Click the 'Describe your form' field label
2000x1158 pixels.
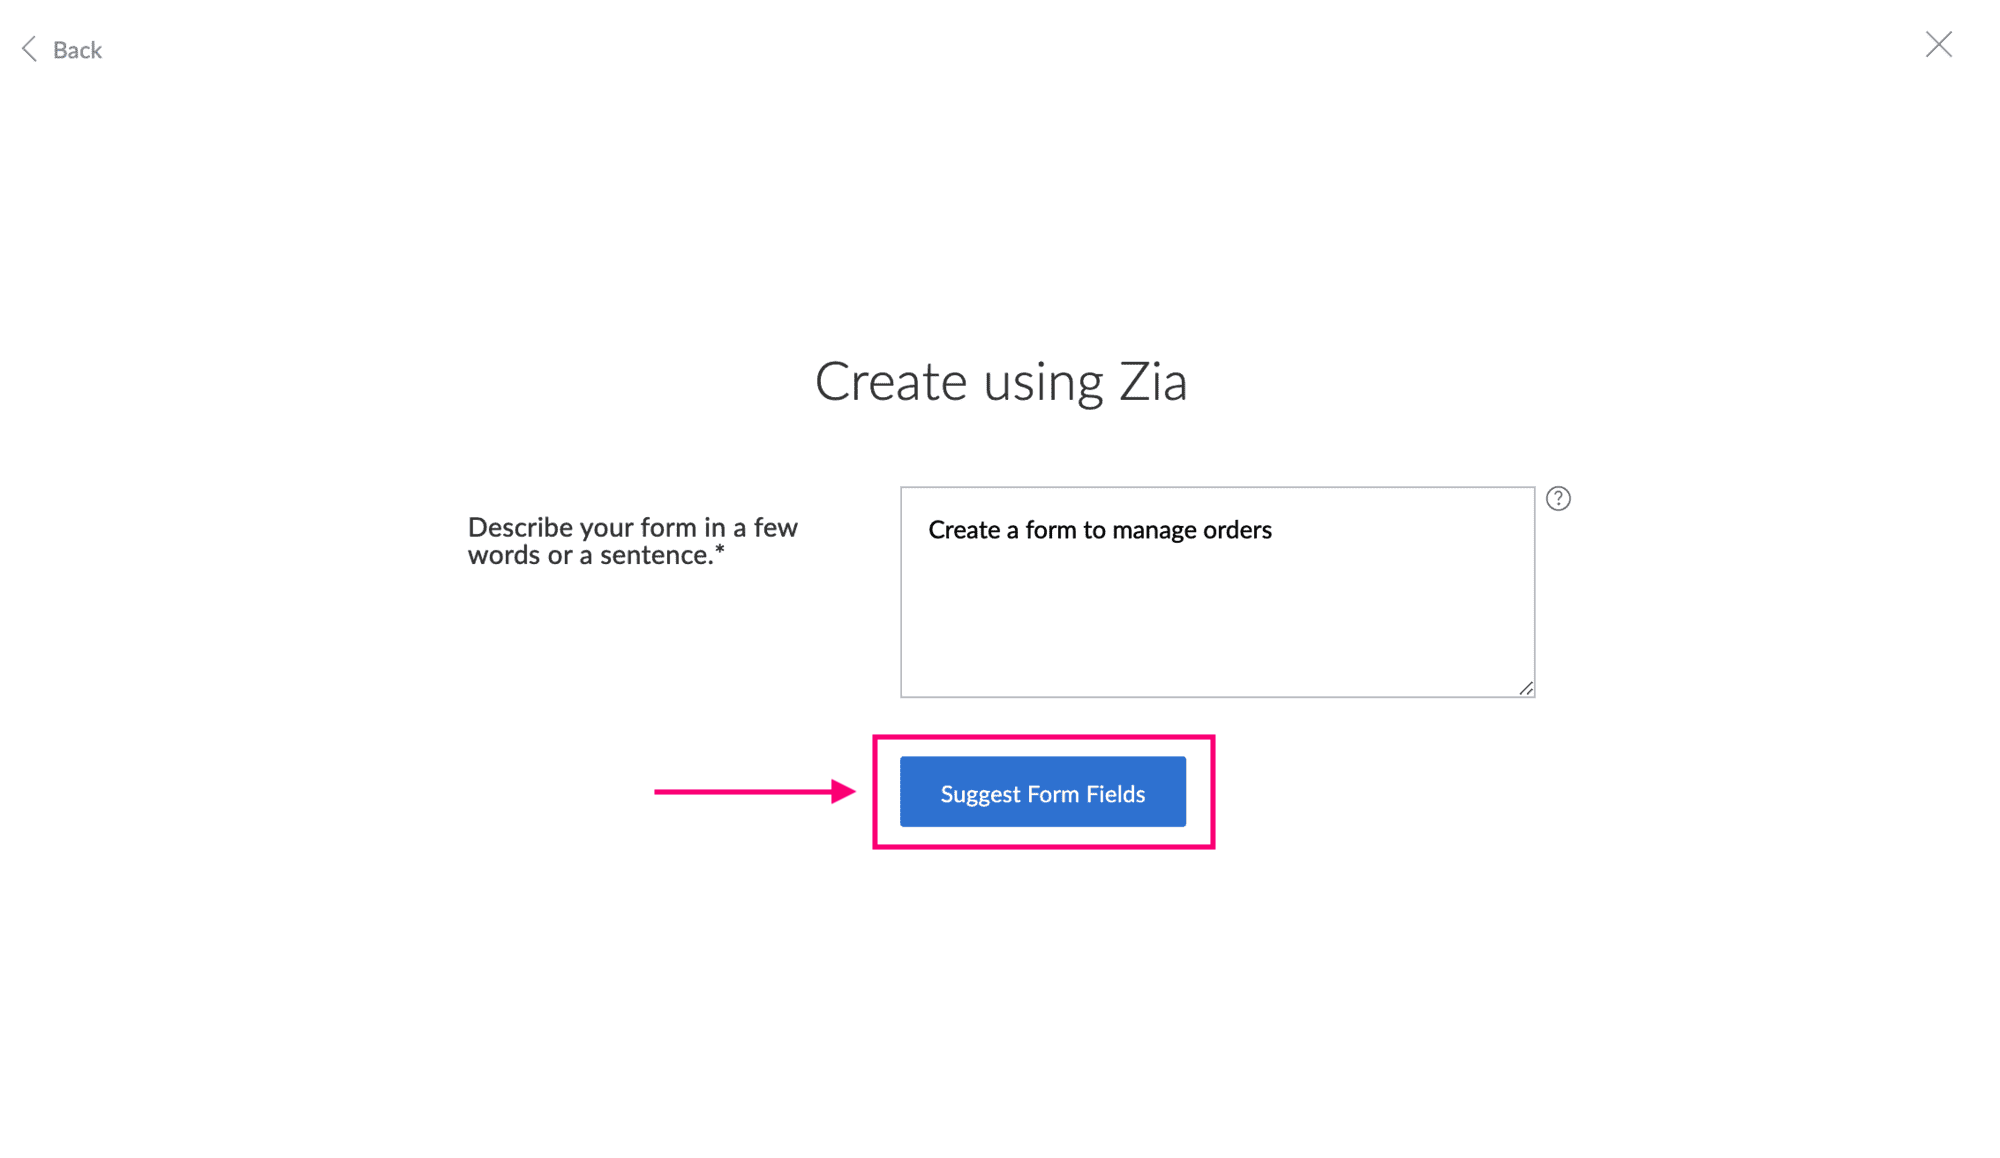(x=632, y=527)
